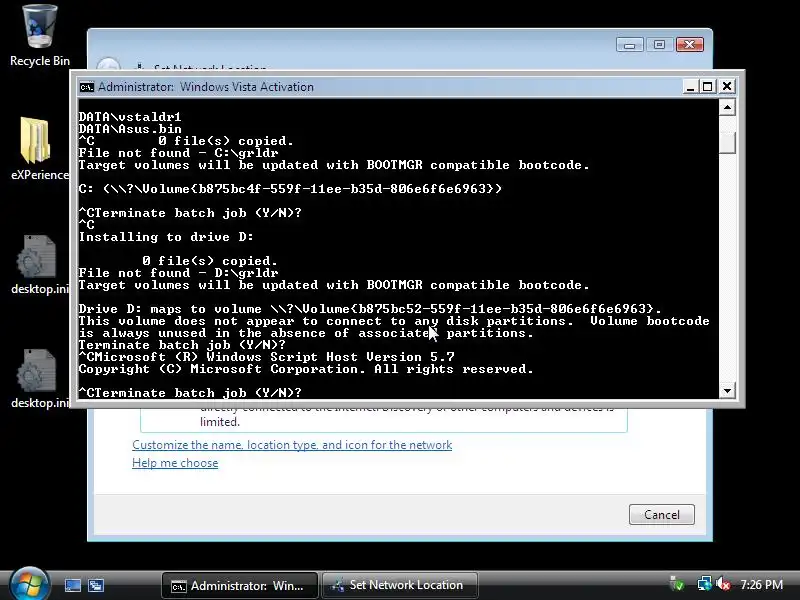The image size is (800, 600).
Task: Open the network tray icon
Action: (704, 584)
